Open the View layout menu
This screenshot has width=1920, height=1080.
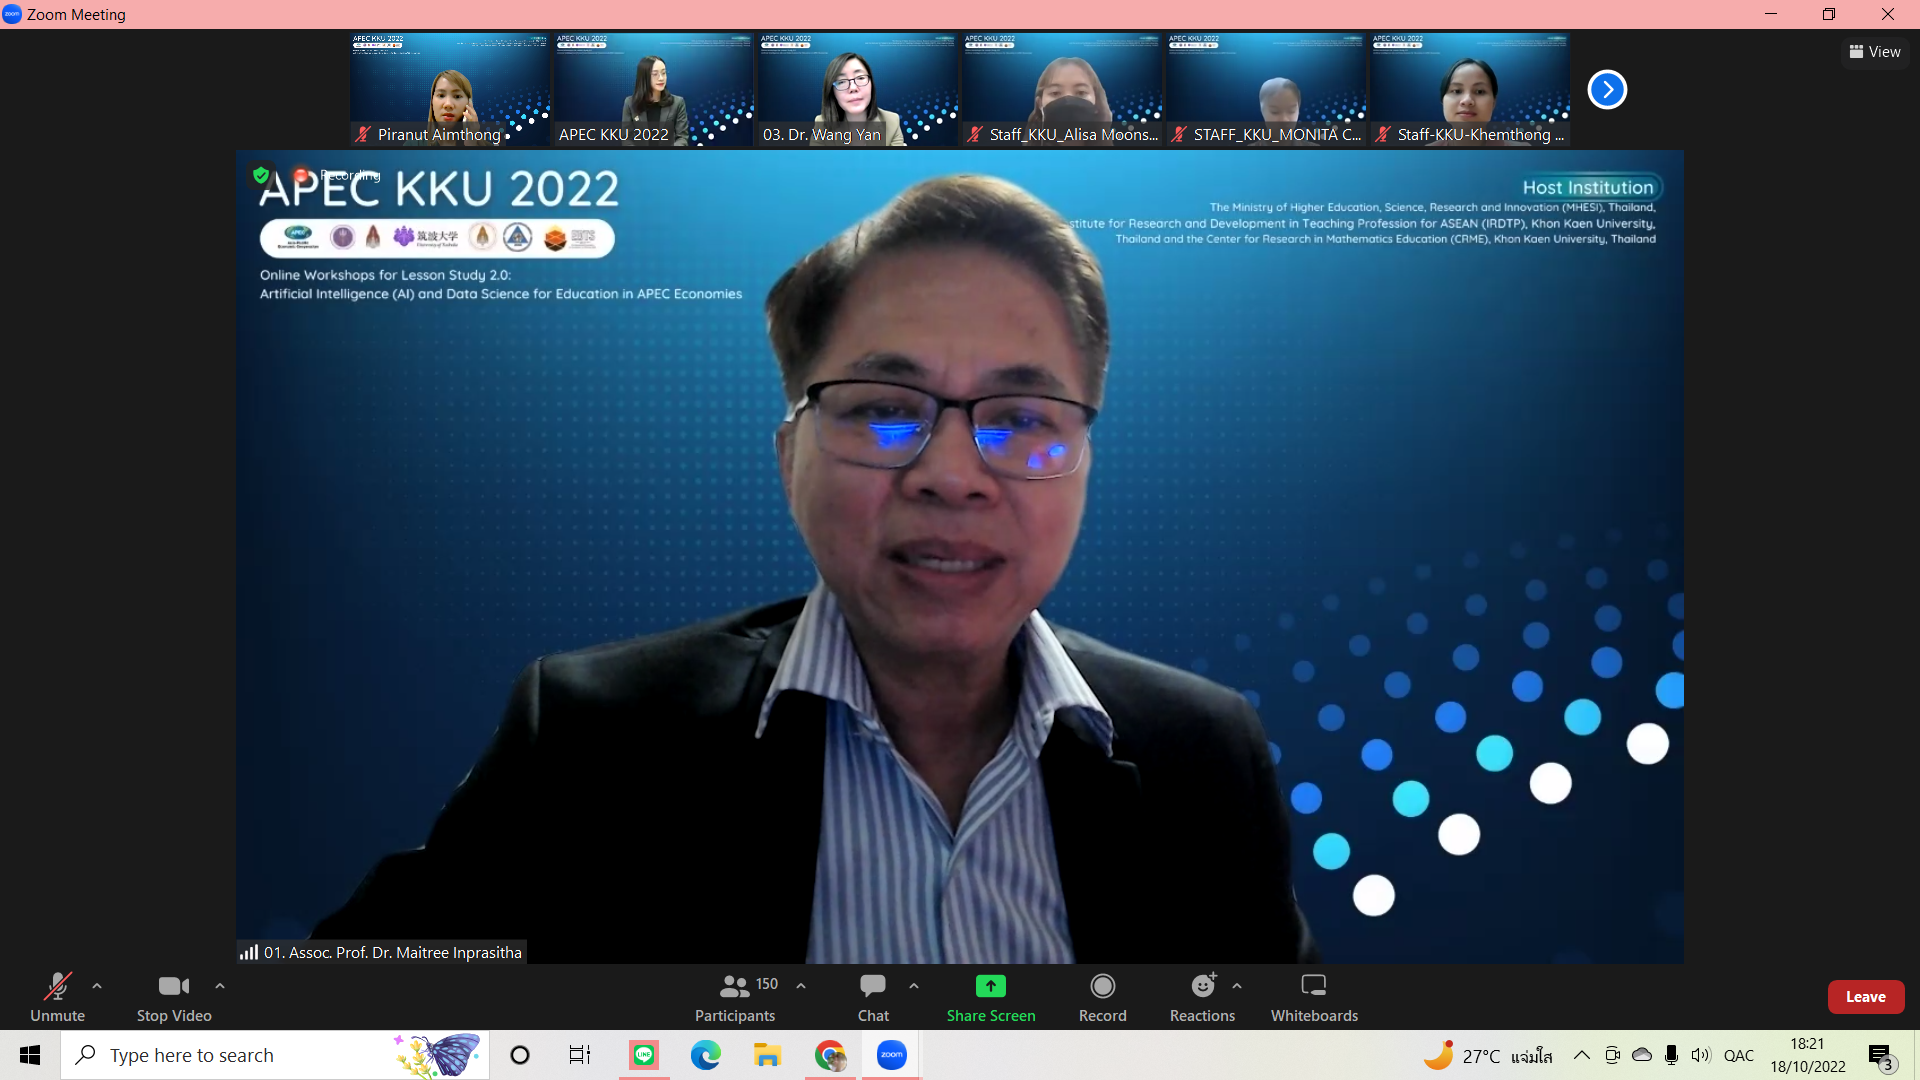(x=1875, y=52)
